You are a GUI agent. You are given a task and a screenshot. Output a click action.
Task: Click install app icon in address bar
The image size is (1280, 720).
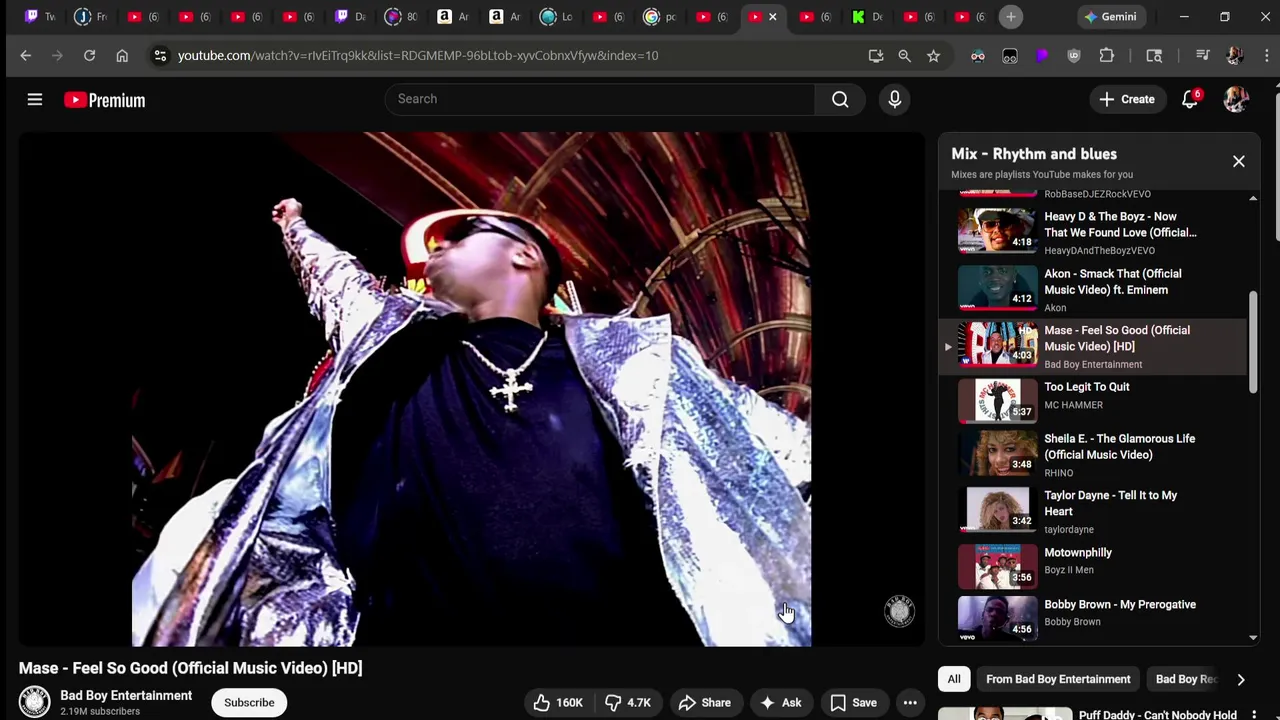(x=876, y=56)
